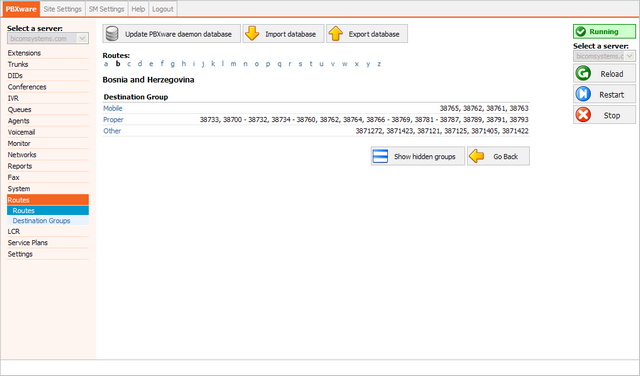Click the Go Back yellow arrow icon
The image size is (640, 376).
point(476,156)
